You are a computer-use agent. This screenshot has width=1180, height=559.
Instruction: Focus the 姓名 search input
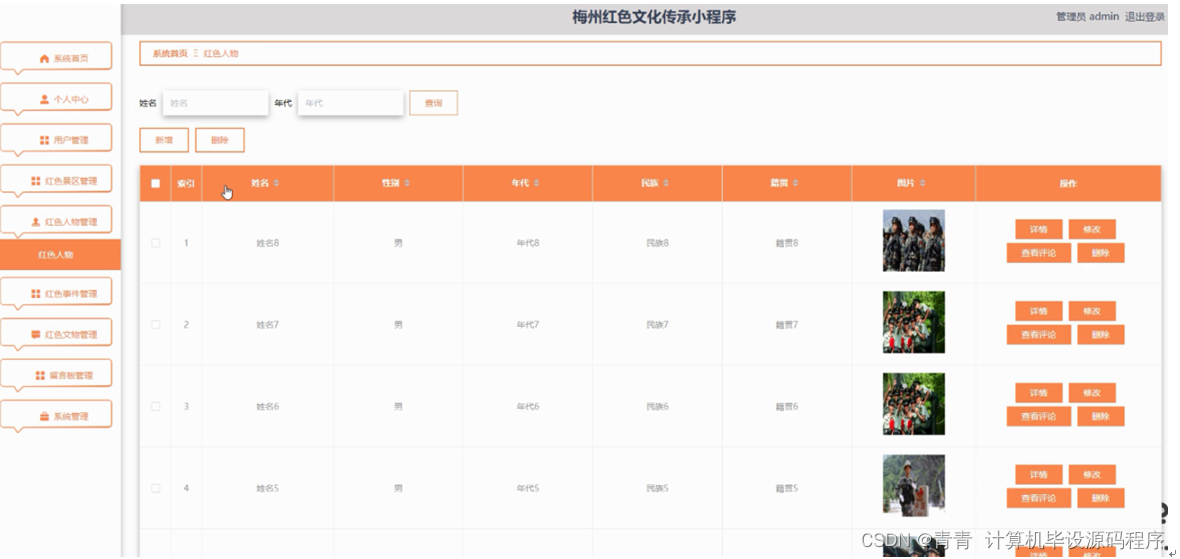[215, 103]
